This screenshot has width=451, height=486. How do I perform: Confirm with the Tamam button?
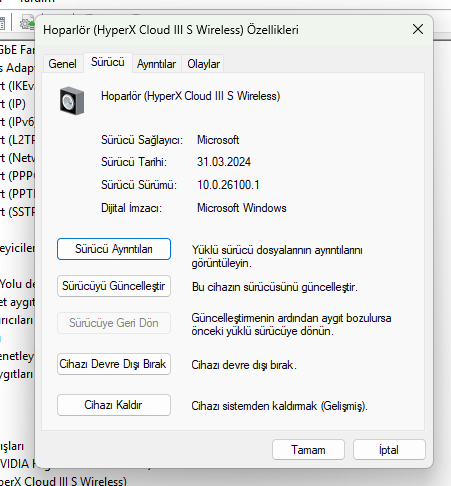[308, 450]
